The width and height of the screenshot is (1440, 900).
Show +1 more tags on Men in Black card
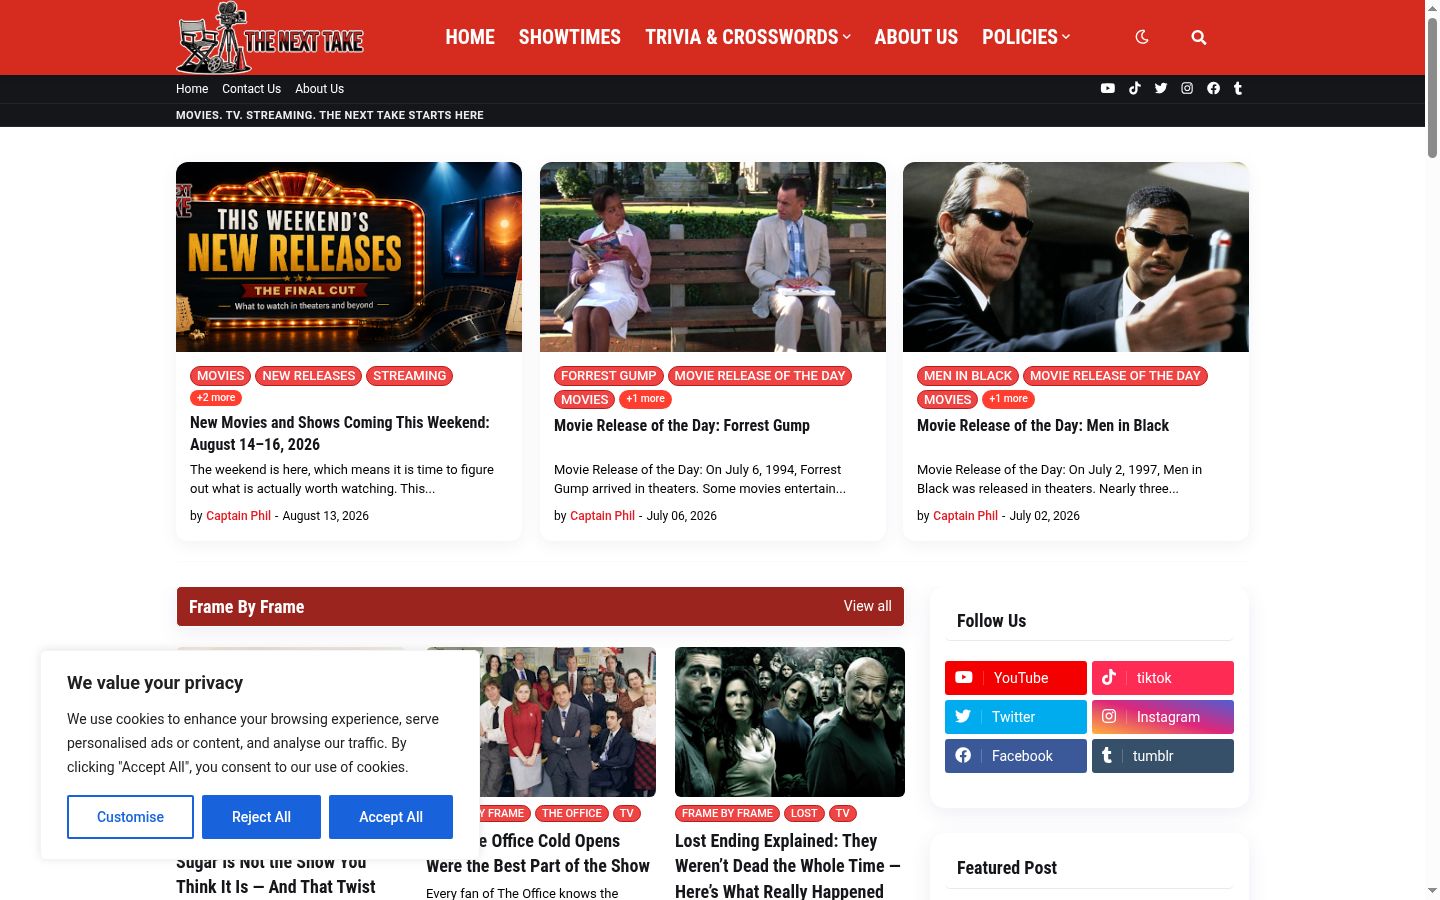pyautogui.click(x=1008, y=399)
